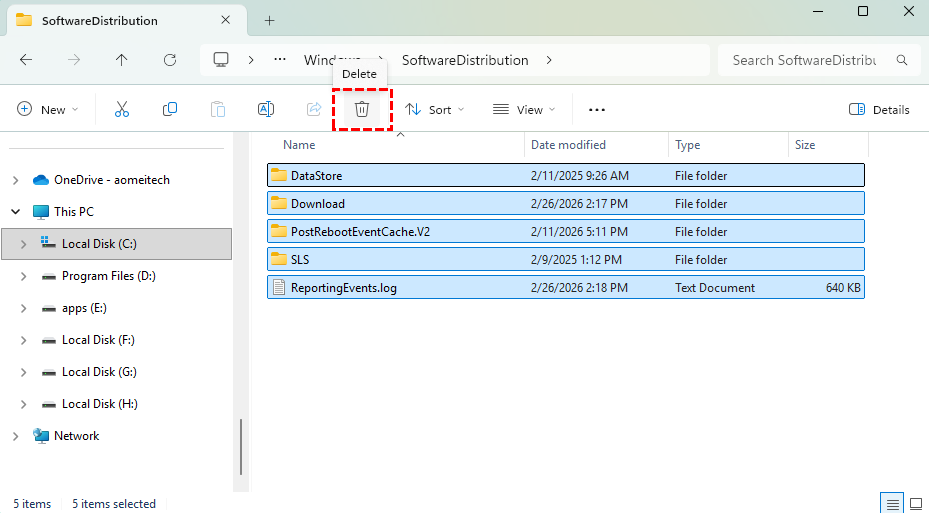Open the See more ellipsis menu
Image resolution: width=929 pixels, height=513 pixels.
pyautogui.click(x=597, y=109)
